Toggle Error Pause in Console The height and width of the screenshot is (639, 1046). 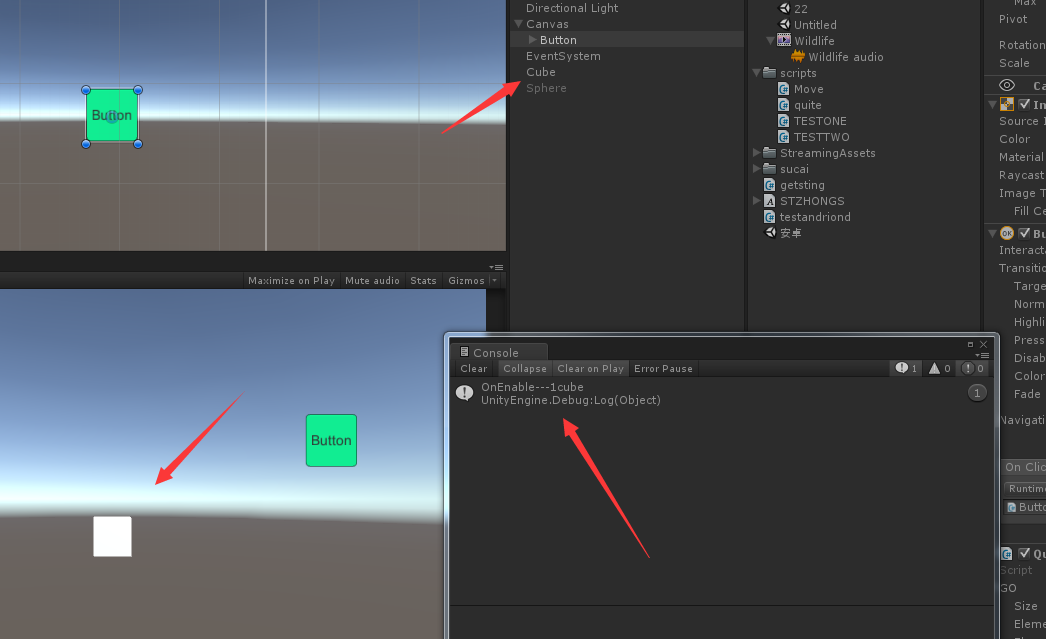click(x=663, y=368)
